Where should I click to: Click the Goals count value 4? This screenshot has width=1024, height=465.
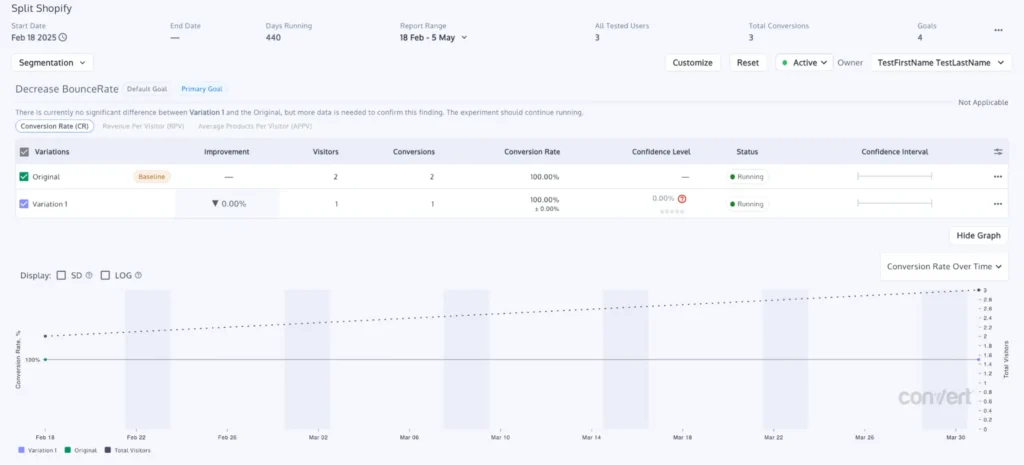(x=920, y=37)
